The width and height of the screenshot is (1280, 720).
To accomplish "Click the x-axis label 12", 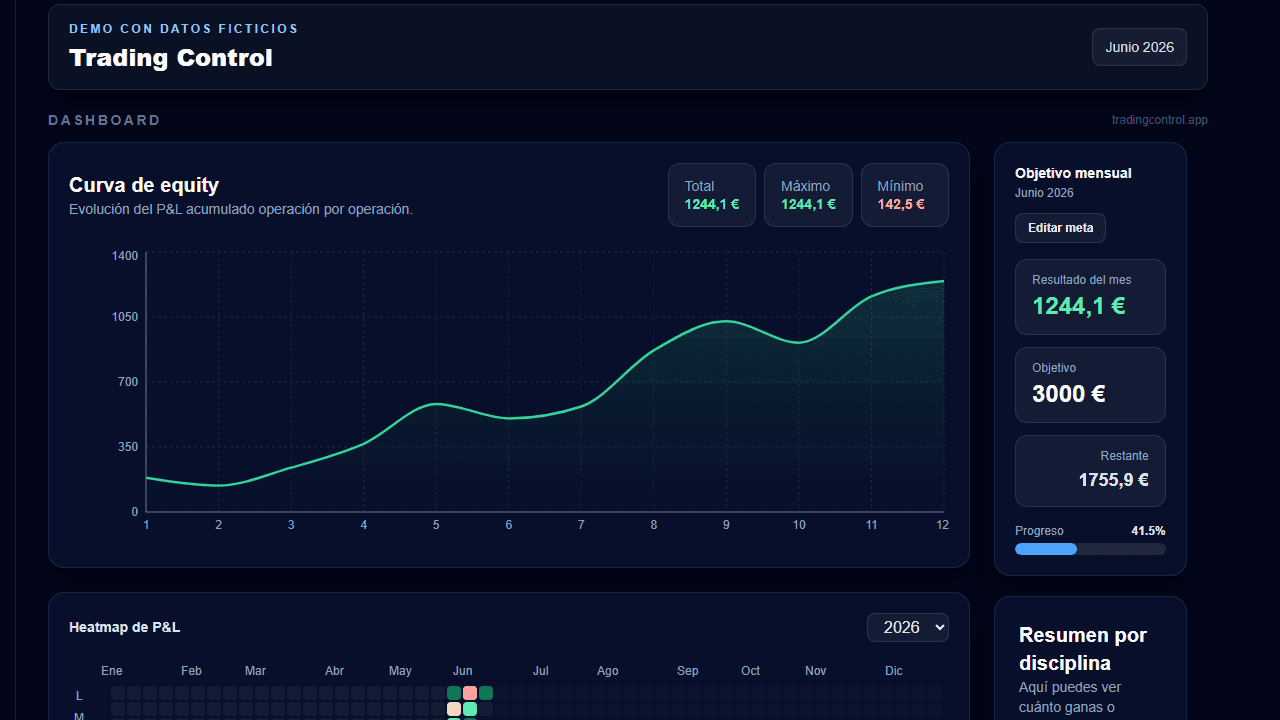I will (942, 525).
